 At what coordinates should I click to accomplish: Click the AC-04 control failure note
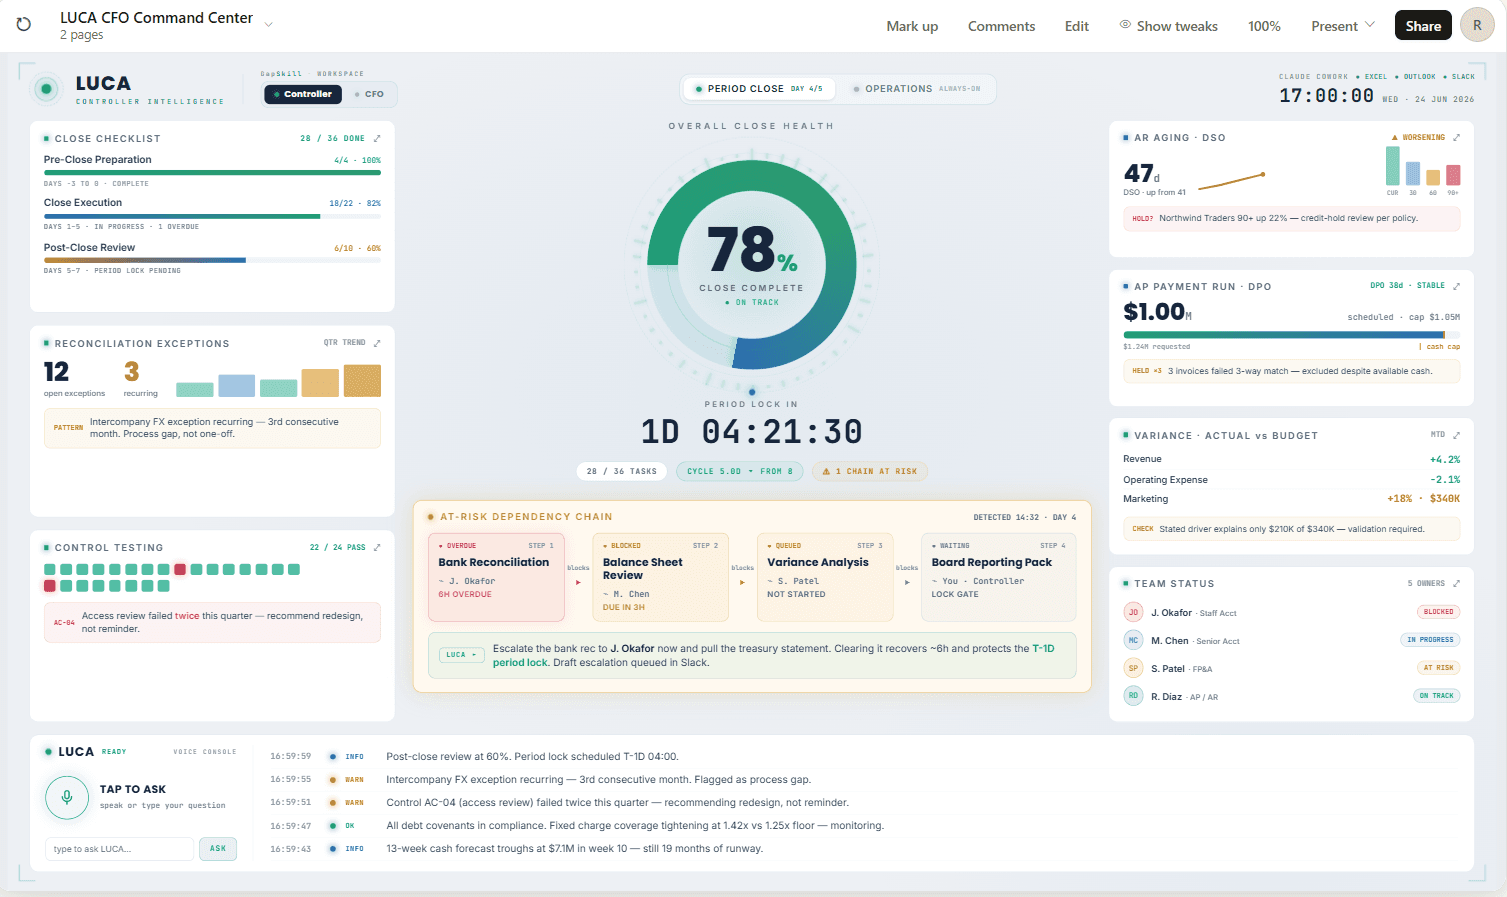click(x=212, y=622)
